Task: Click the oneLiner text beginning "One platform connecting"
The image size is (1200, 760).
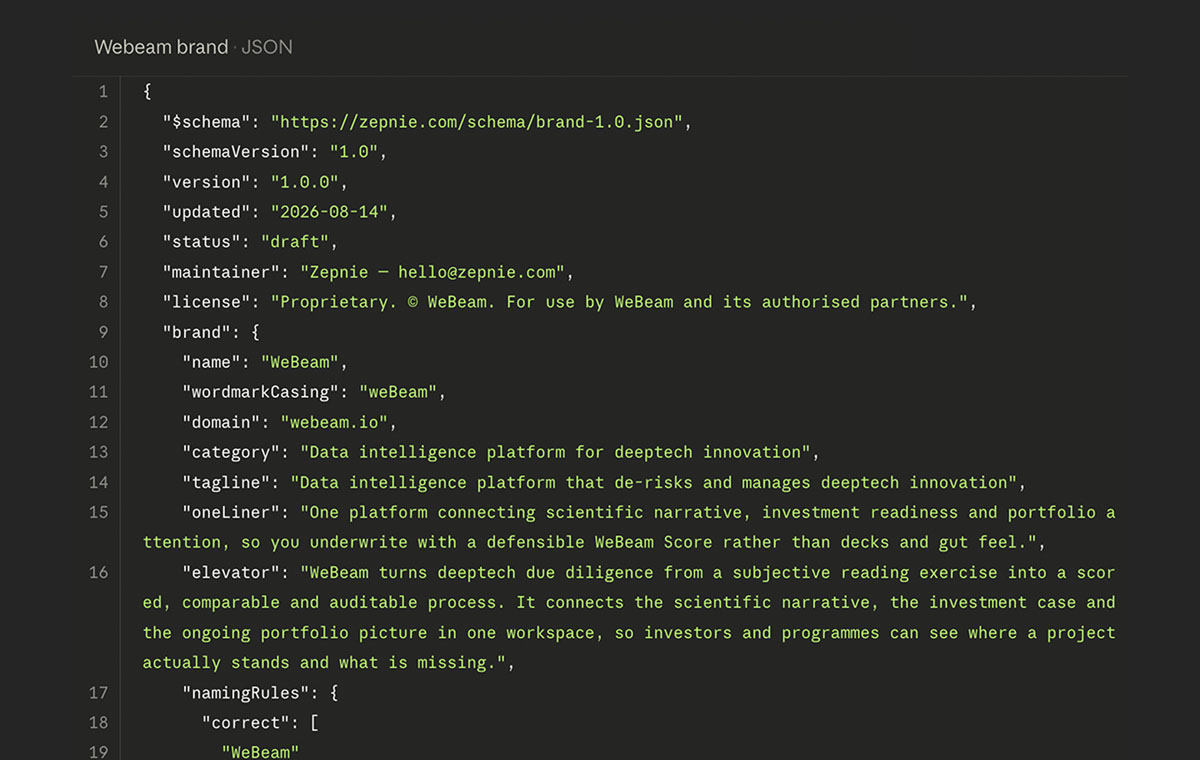Action: [x=629, y=527]
